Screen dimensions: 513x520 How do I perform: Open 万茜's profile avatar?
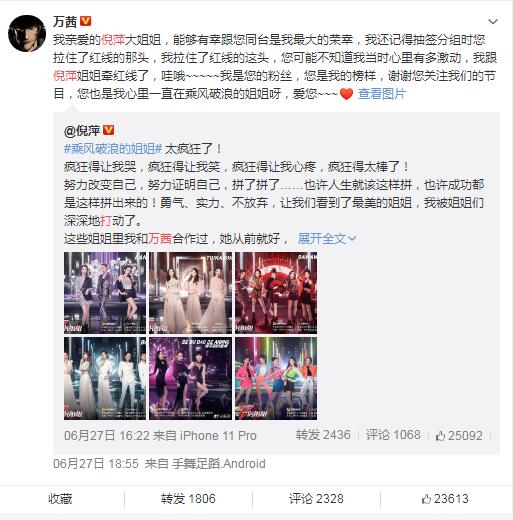point(27,33)
